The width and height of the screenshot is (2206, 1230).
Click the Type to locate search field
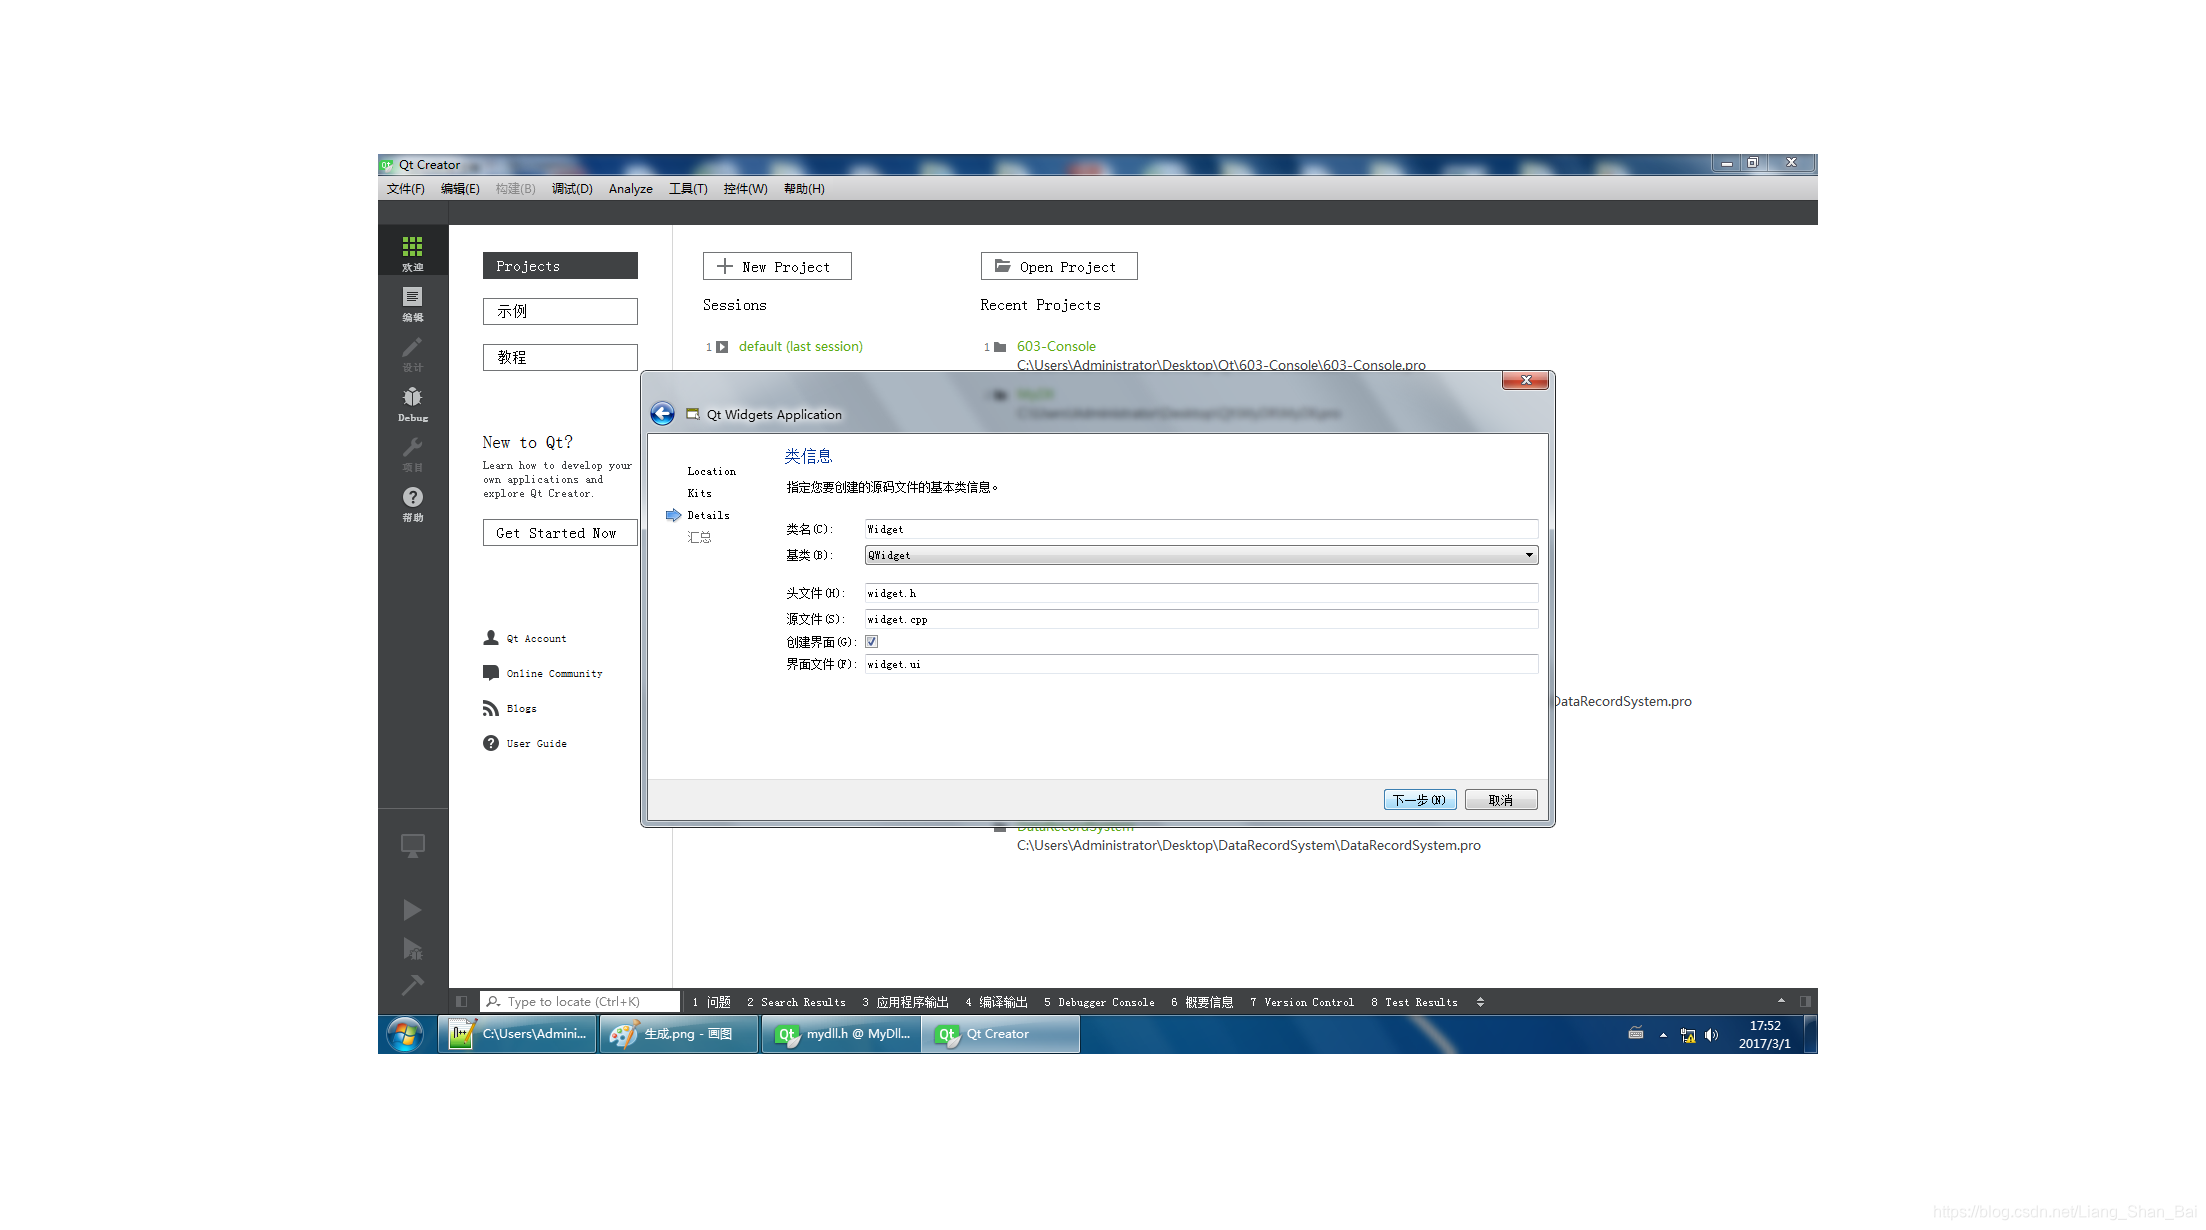580,1001
